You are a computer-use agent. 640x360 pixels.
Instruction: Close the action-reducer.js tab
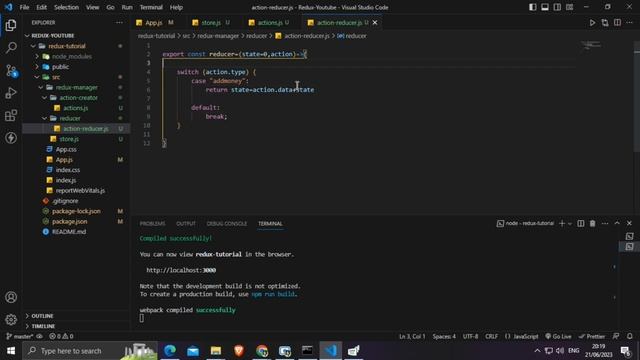pos(375,22)
